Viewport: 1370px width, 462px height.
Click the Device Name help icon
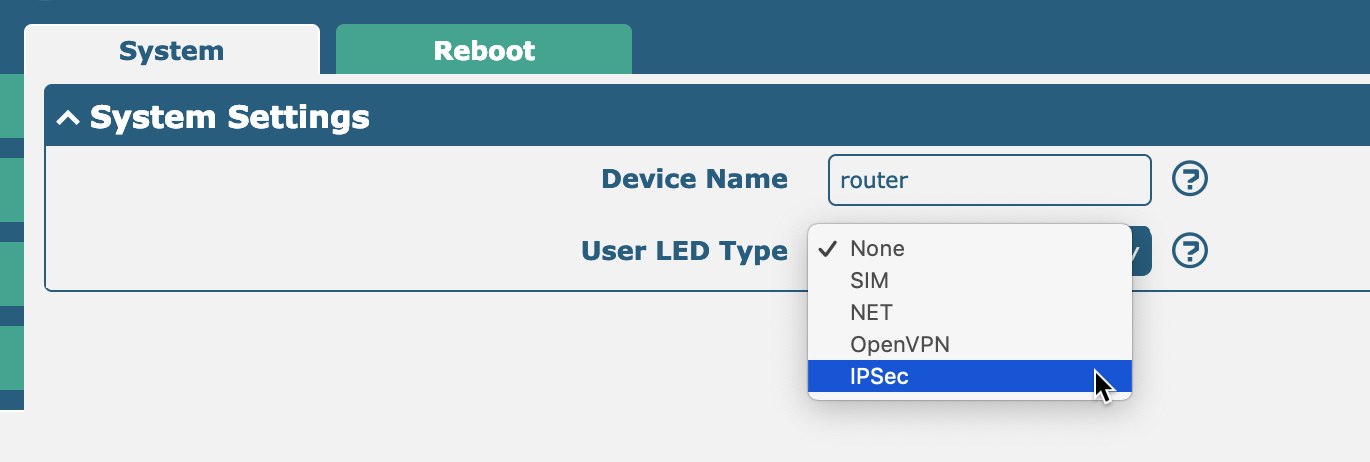(x=1190, y=179)
